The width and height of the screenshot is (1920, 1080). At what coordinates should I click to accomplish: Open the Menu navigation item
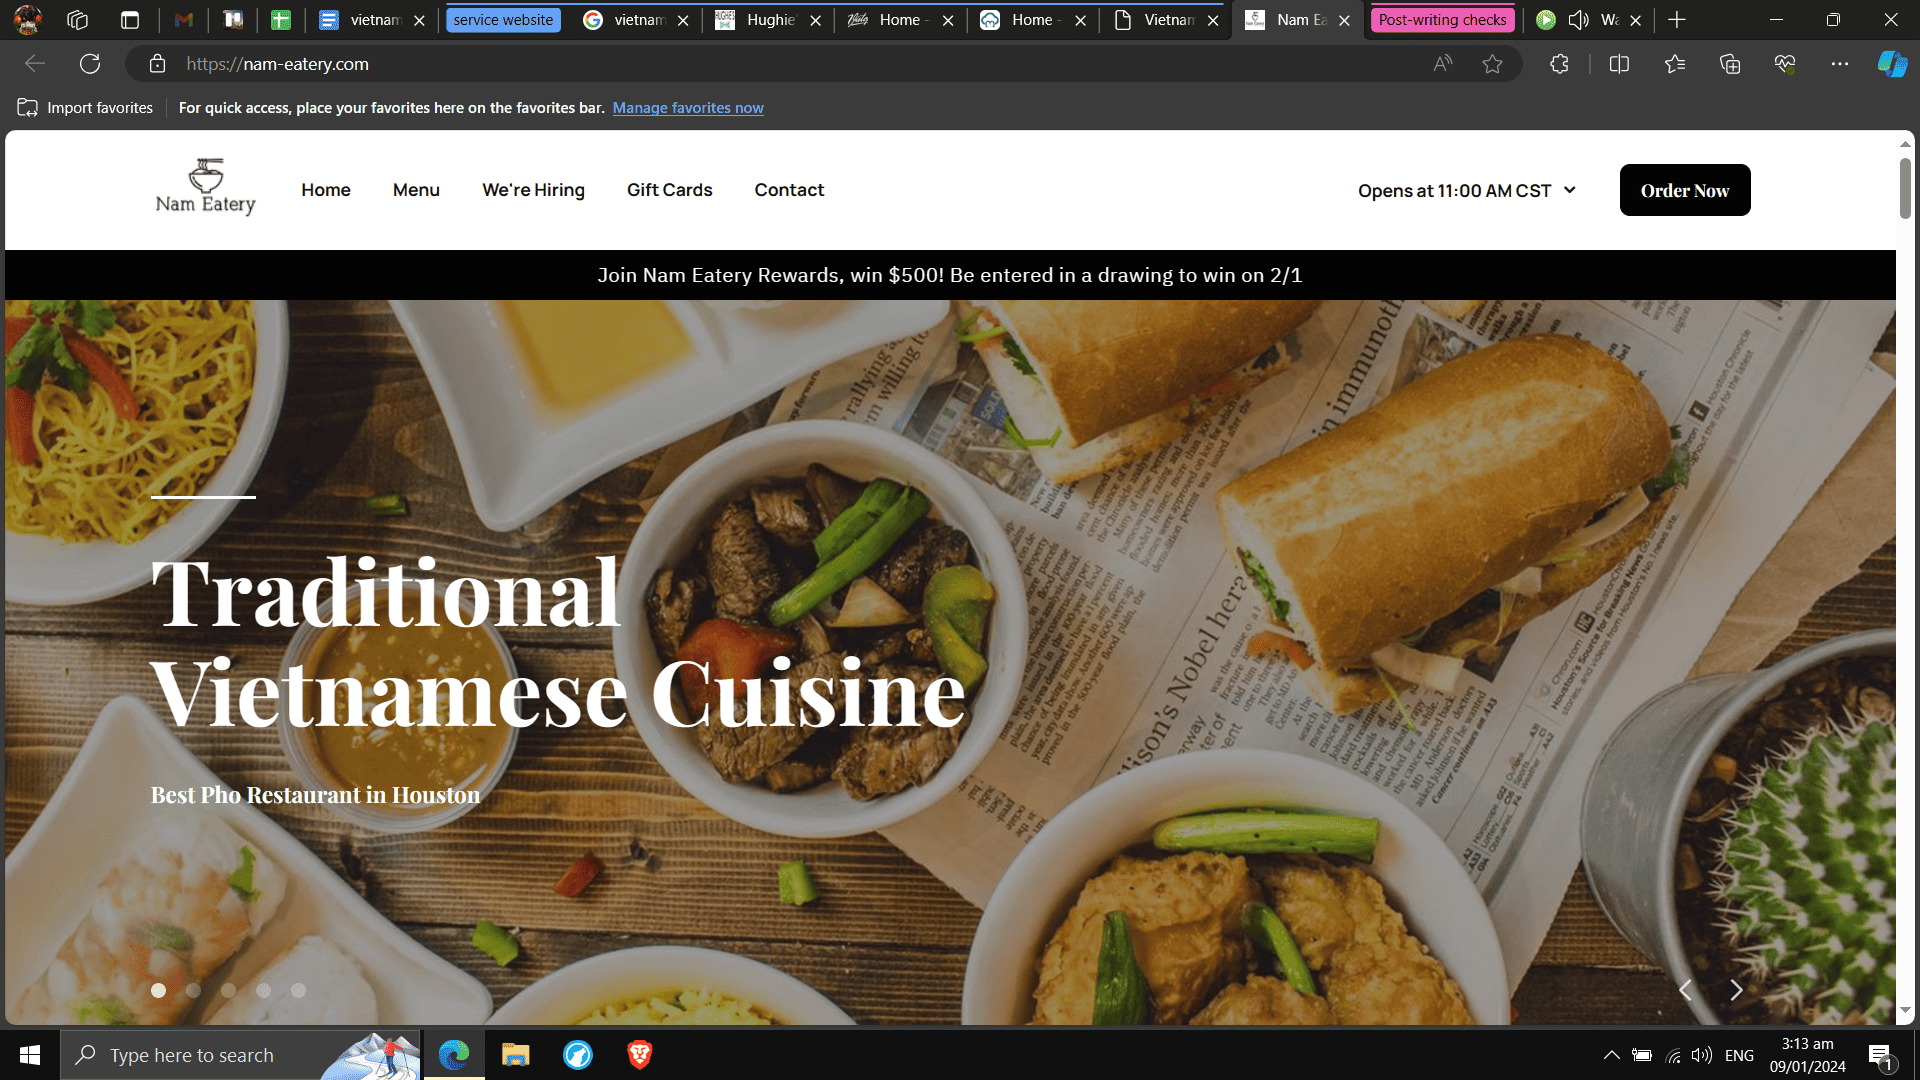tap(416, 190)
